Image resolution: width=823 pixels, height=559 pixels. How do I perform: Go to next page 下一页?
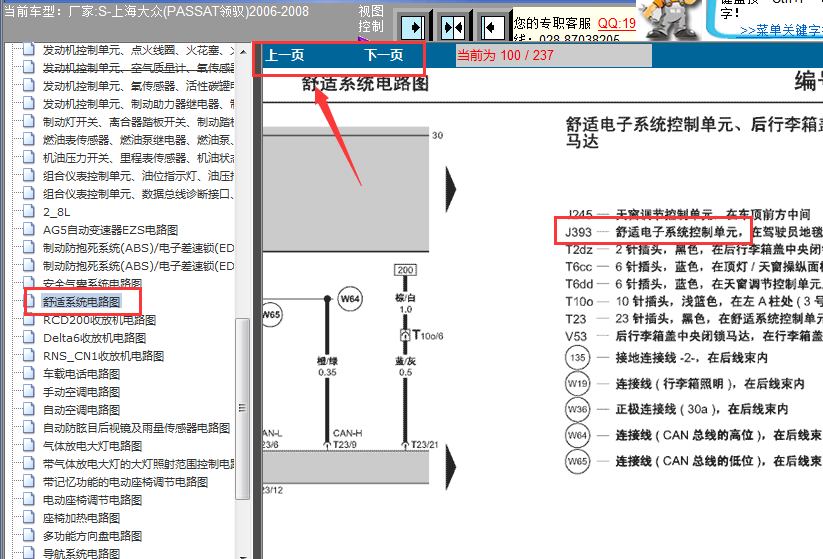[384, 55]
